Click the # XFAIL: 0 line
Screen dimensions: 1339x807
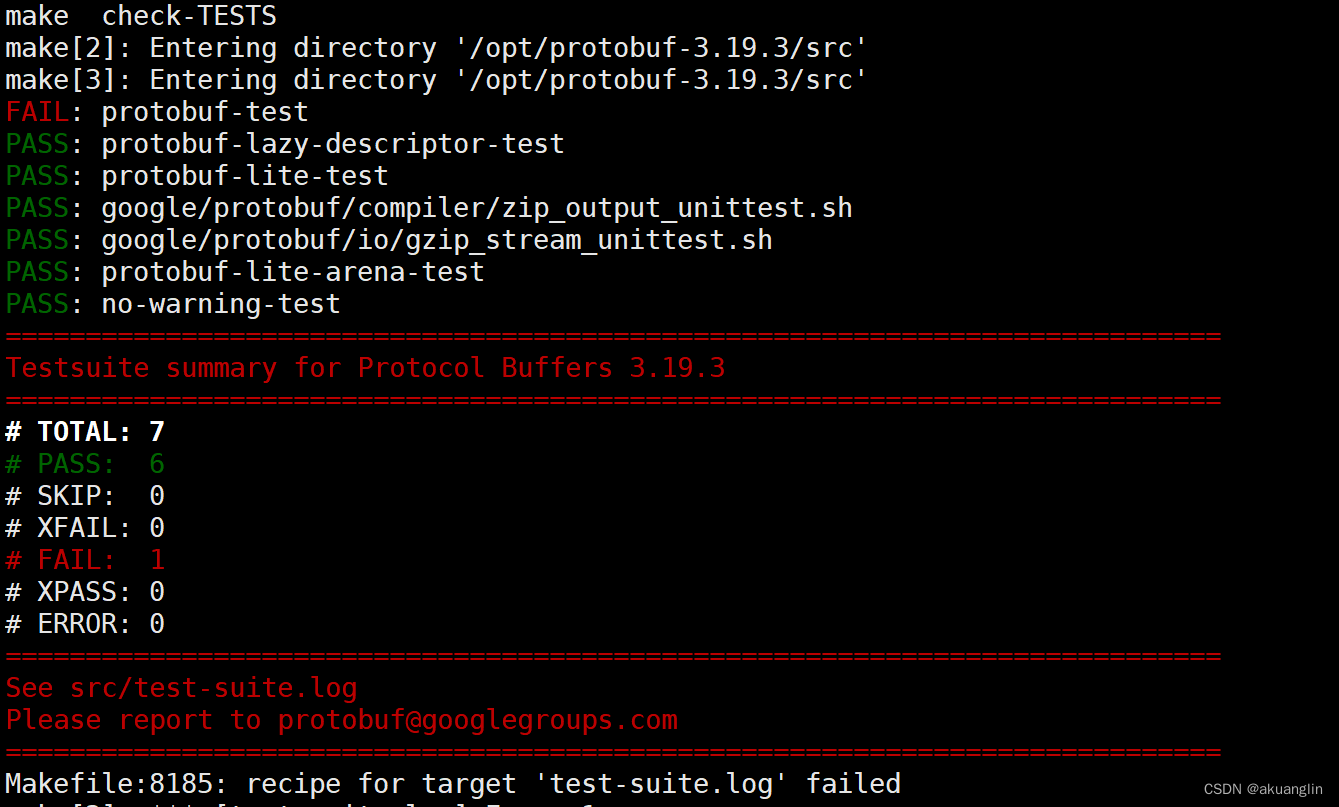(x=85, y=528)
